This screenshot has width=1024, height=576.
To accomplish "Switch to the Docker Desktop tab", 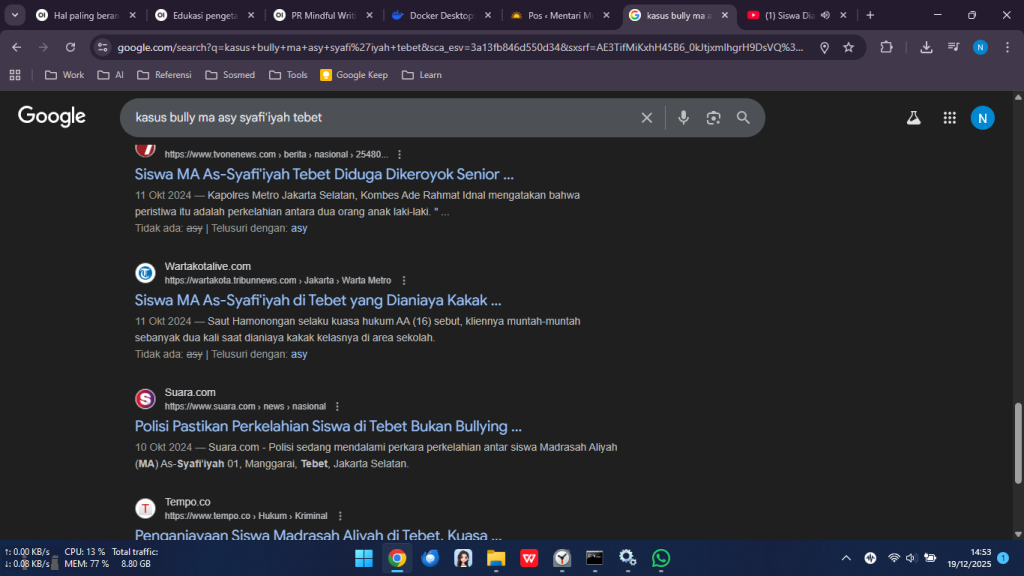I will pyautogui.click(x=440, y=15).
